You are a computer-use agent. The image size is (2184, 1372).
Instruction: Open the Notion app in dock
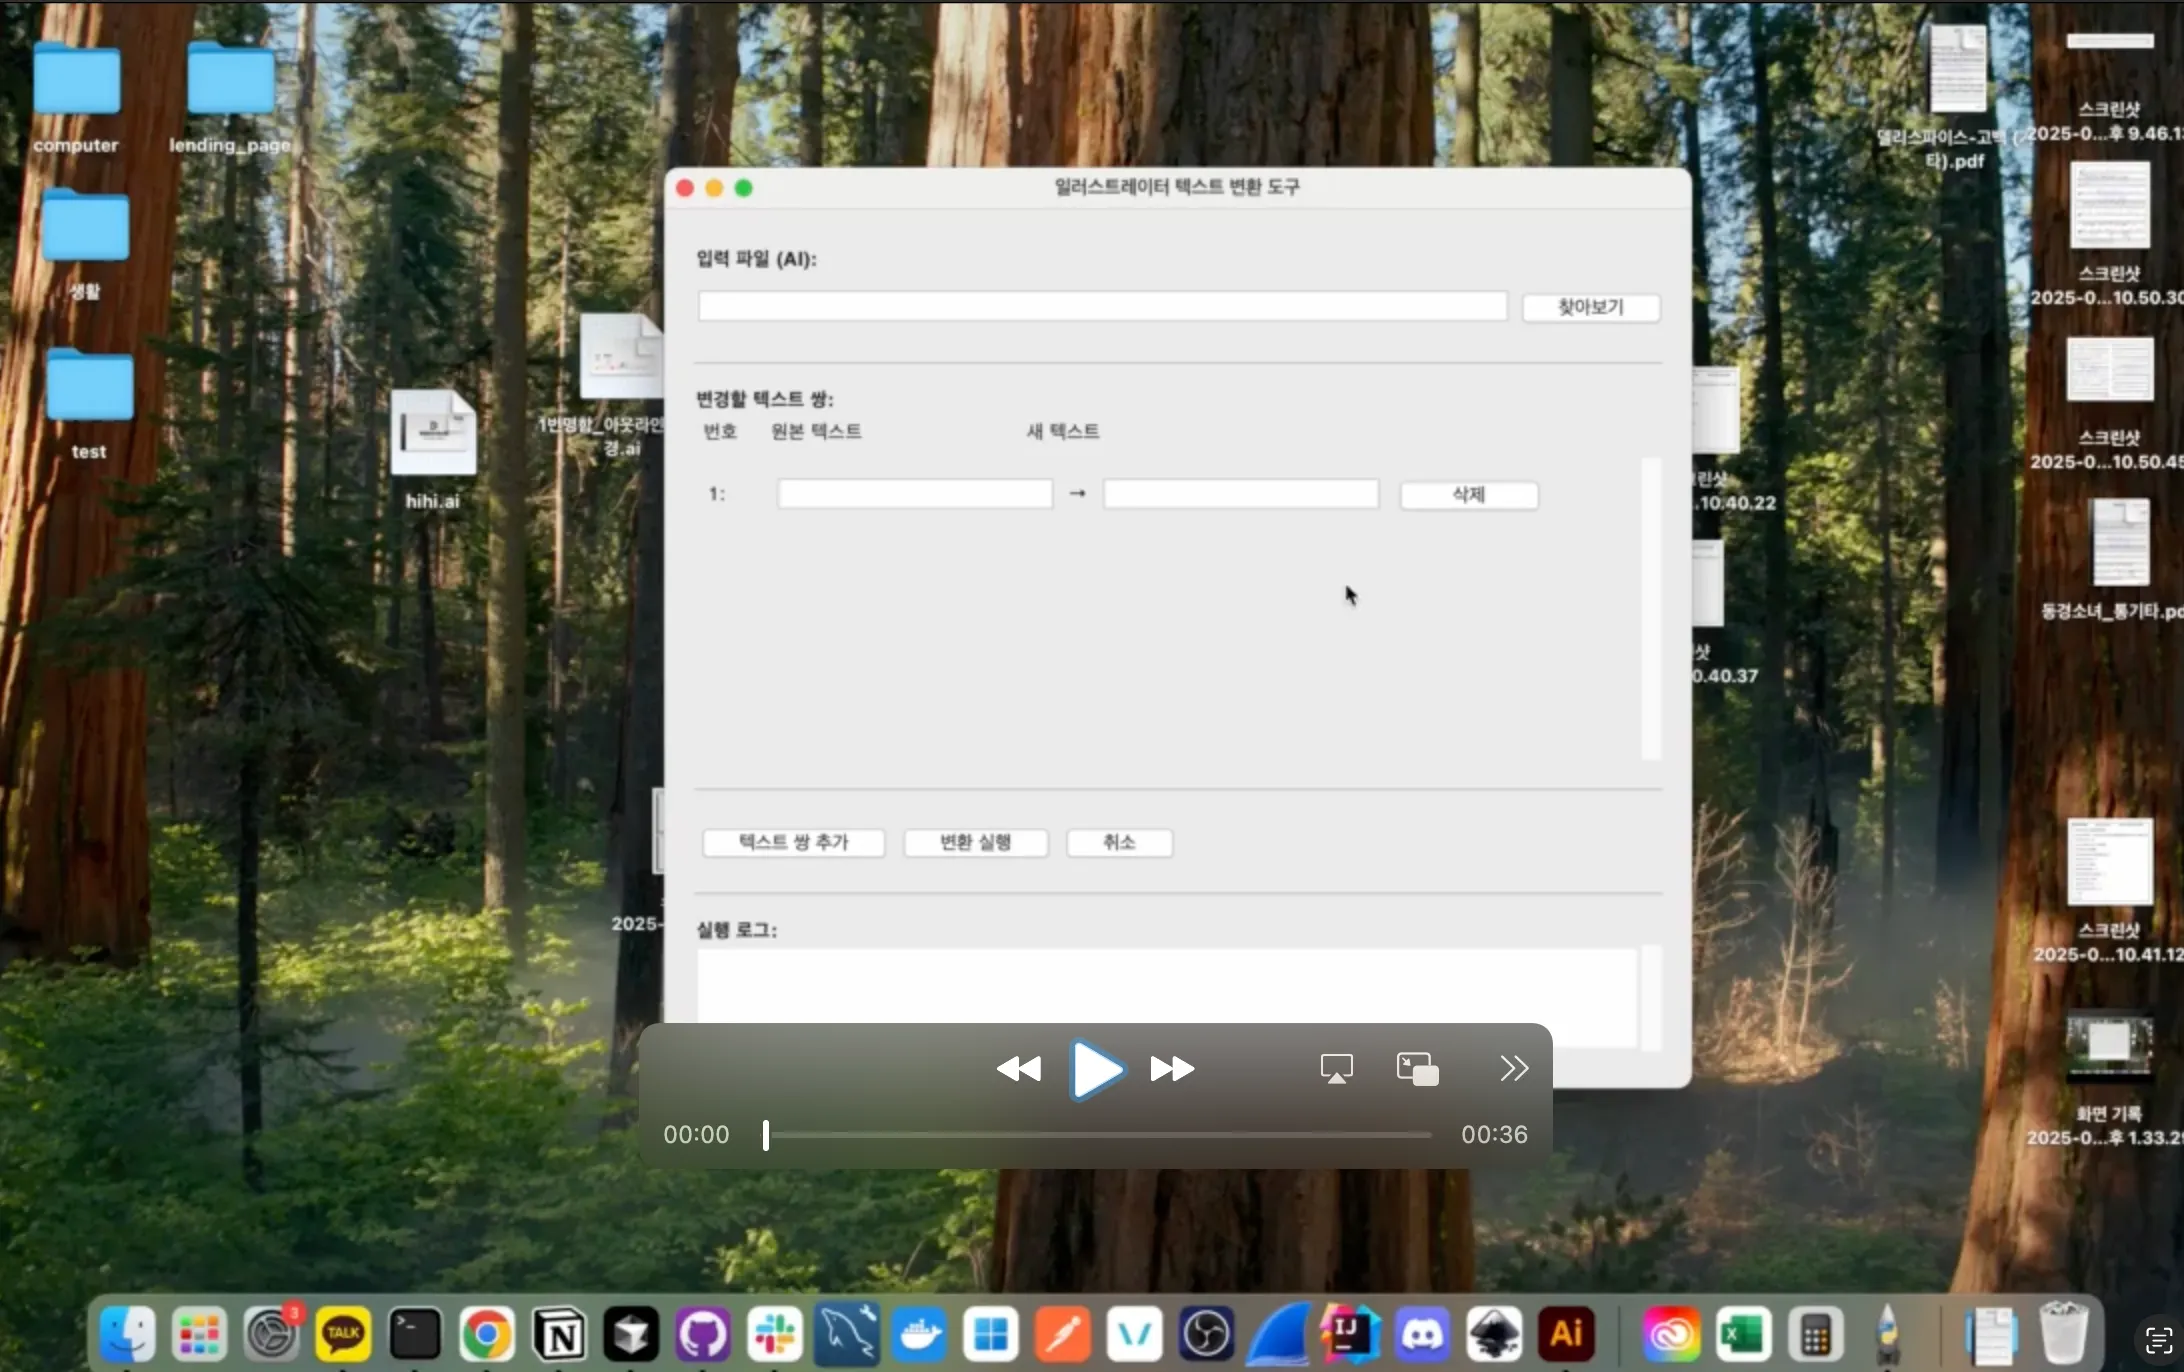click(559, 1334)
